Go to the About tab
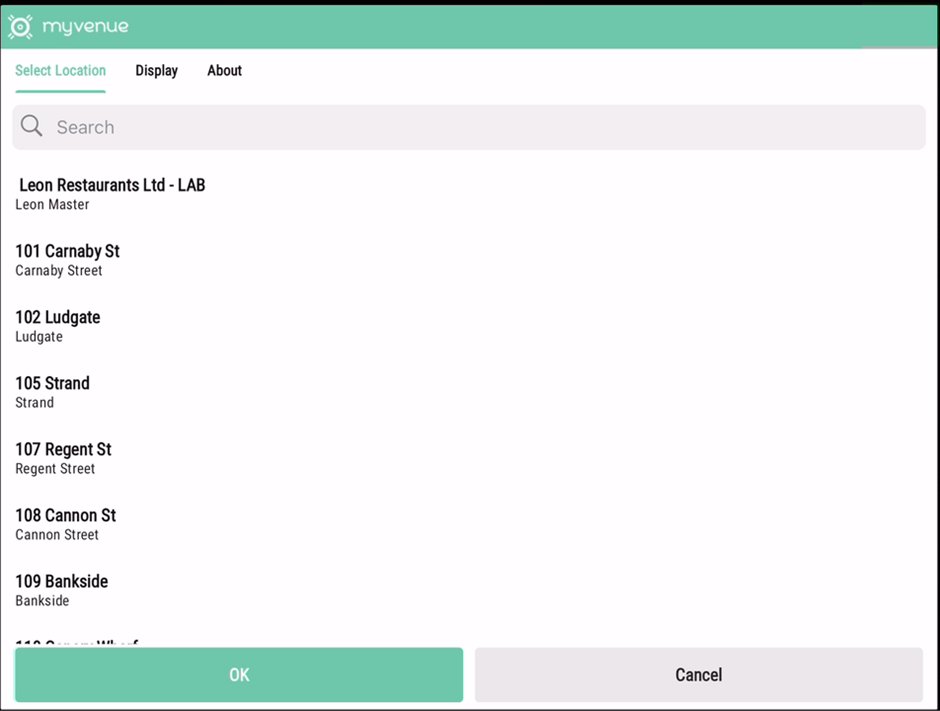This screenshot has height=711, width=940. 224,71
